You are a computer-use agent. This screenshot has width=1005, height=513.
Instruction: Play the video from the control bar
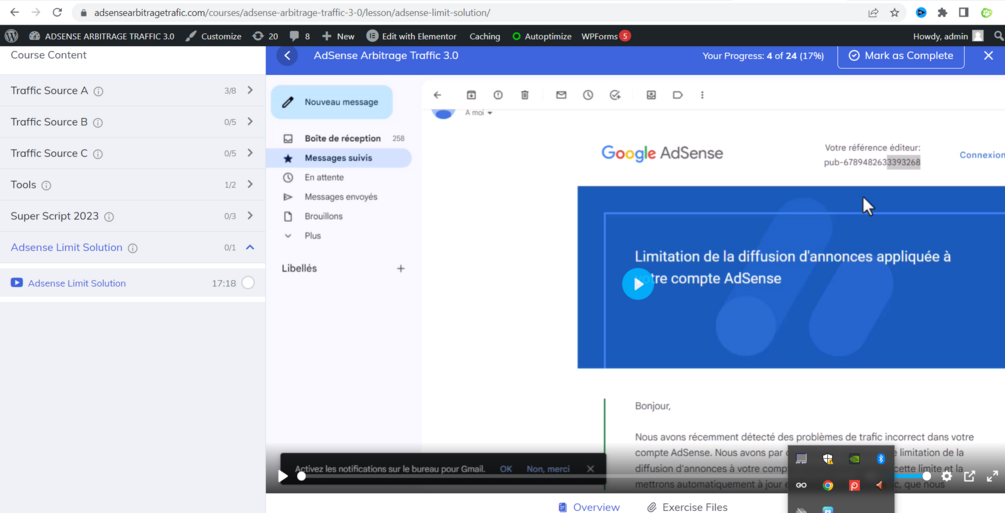click(x=283, y=476)
